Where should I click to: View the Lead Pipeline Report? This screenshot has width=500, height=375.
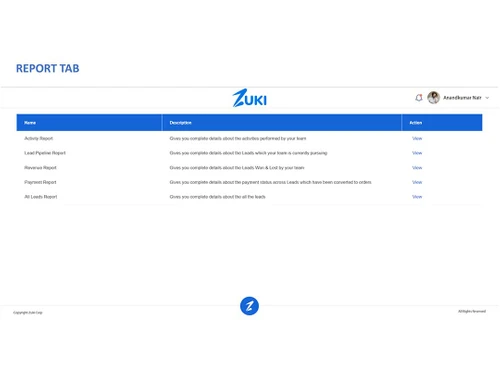tap(417, 153)
